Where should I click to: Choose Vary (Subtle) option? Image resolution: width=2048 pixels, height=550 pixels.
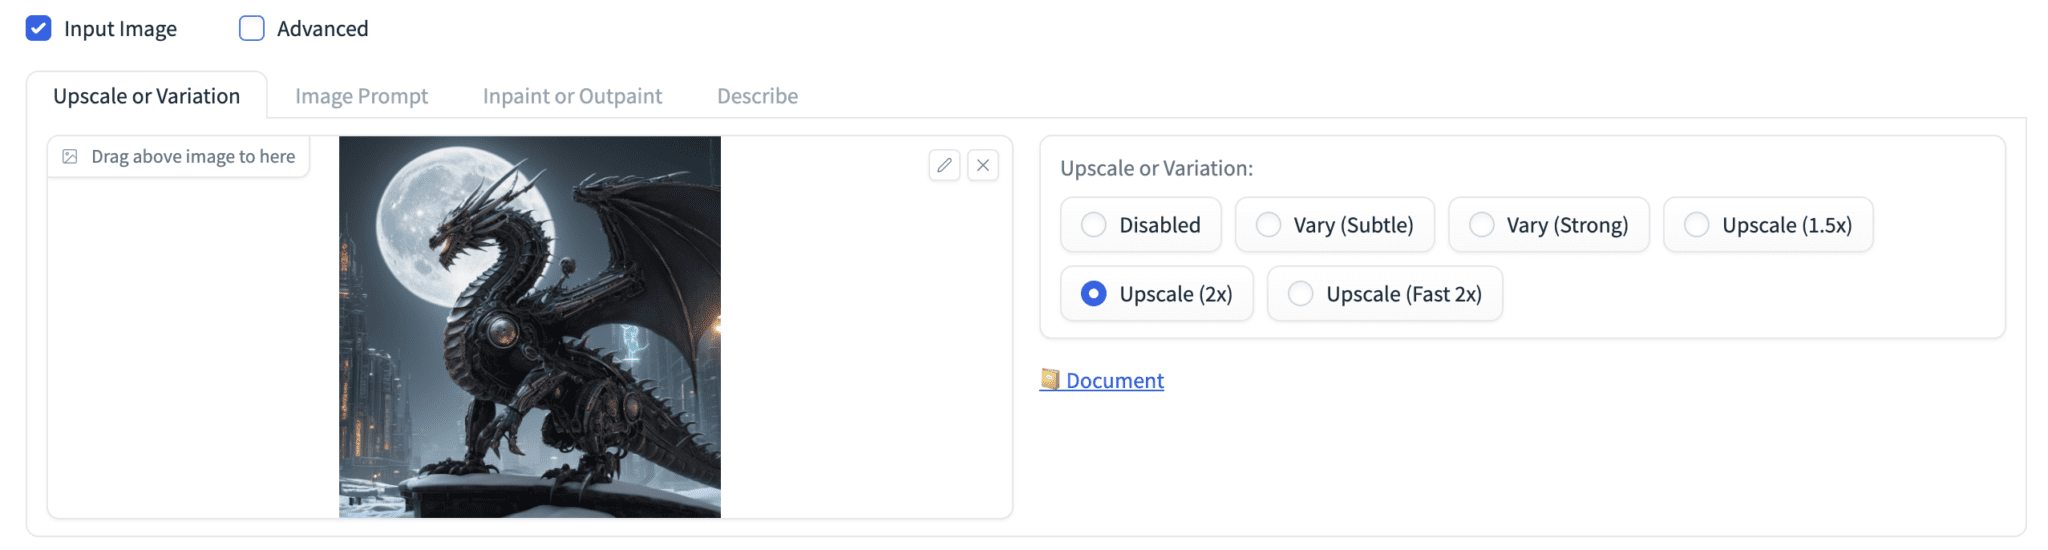[1268, 225]
